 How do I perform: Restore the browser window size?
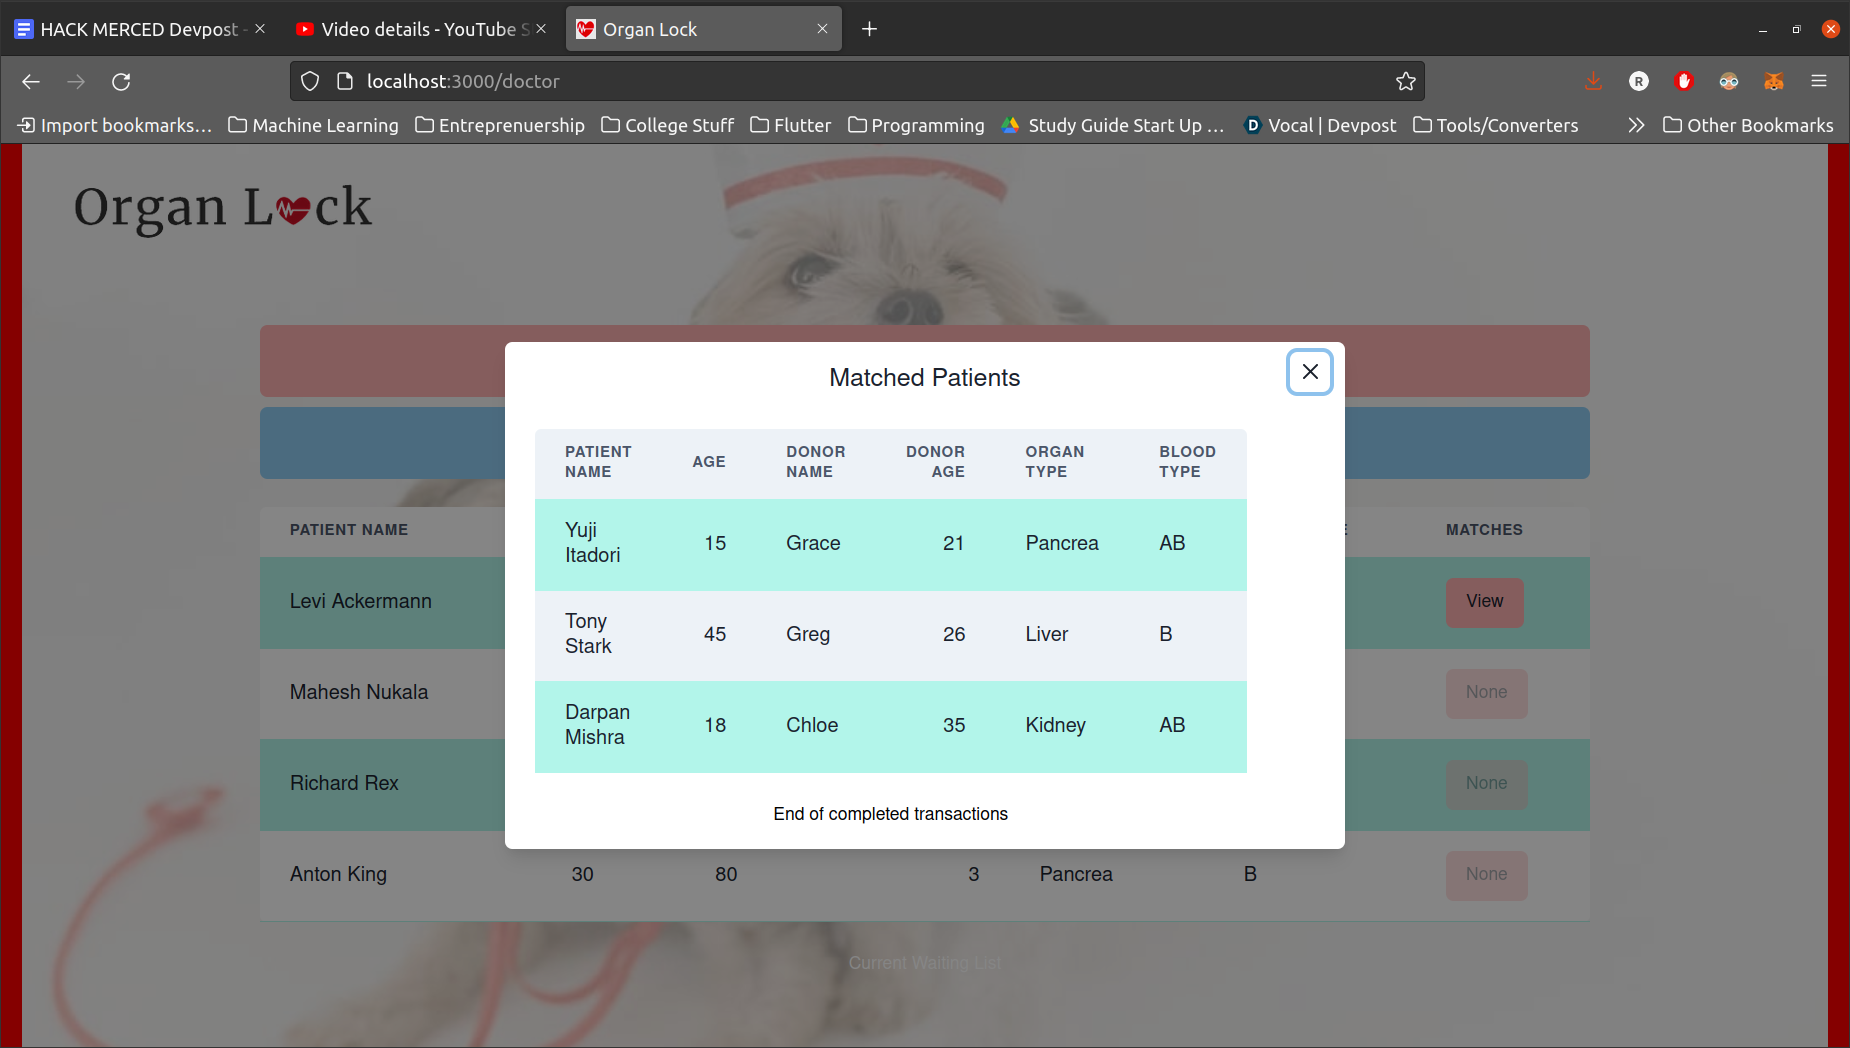[x=1796, y=29]
